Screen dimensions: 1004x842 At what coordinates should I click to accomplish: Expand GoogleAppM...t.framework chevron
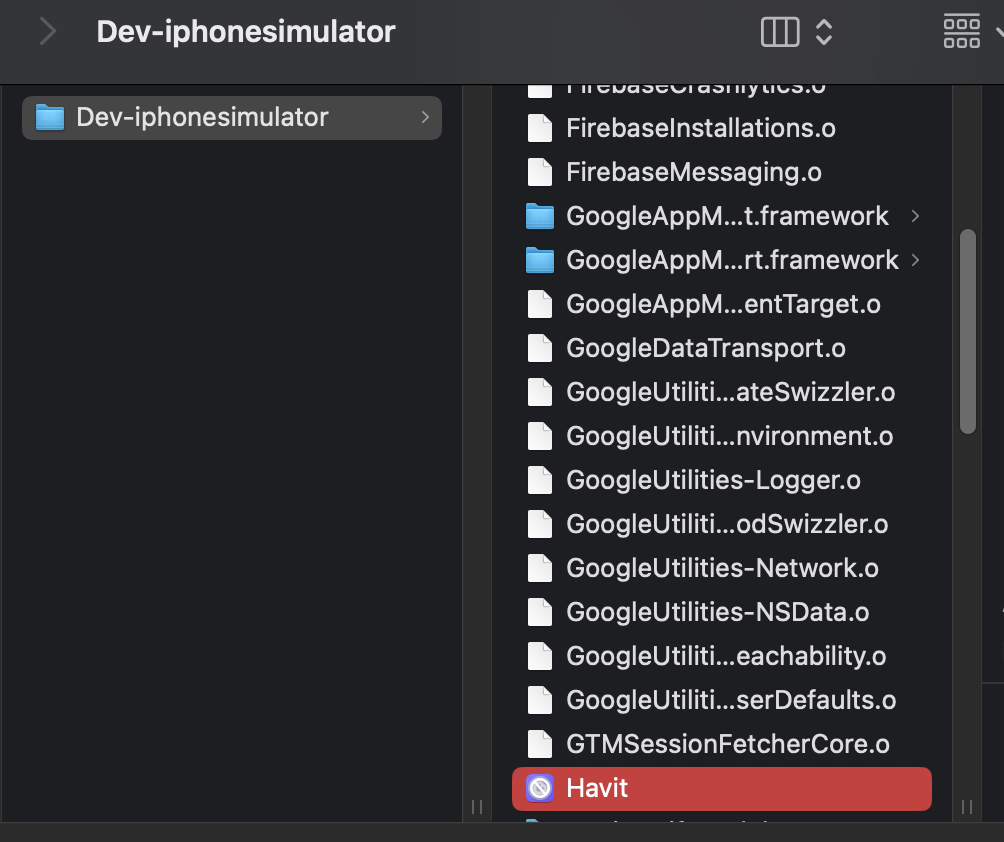[x=915, y=216]
